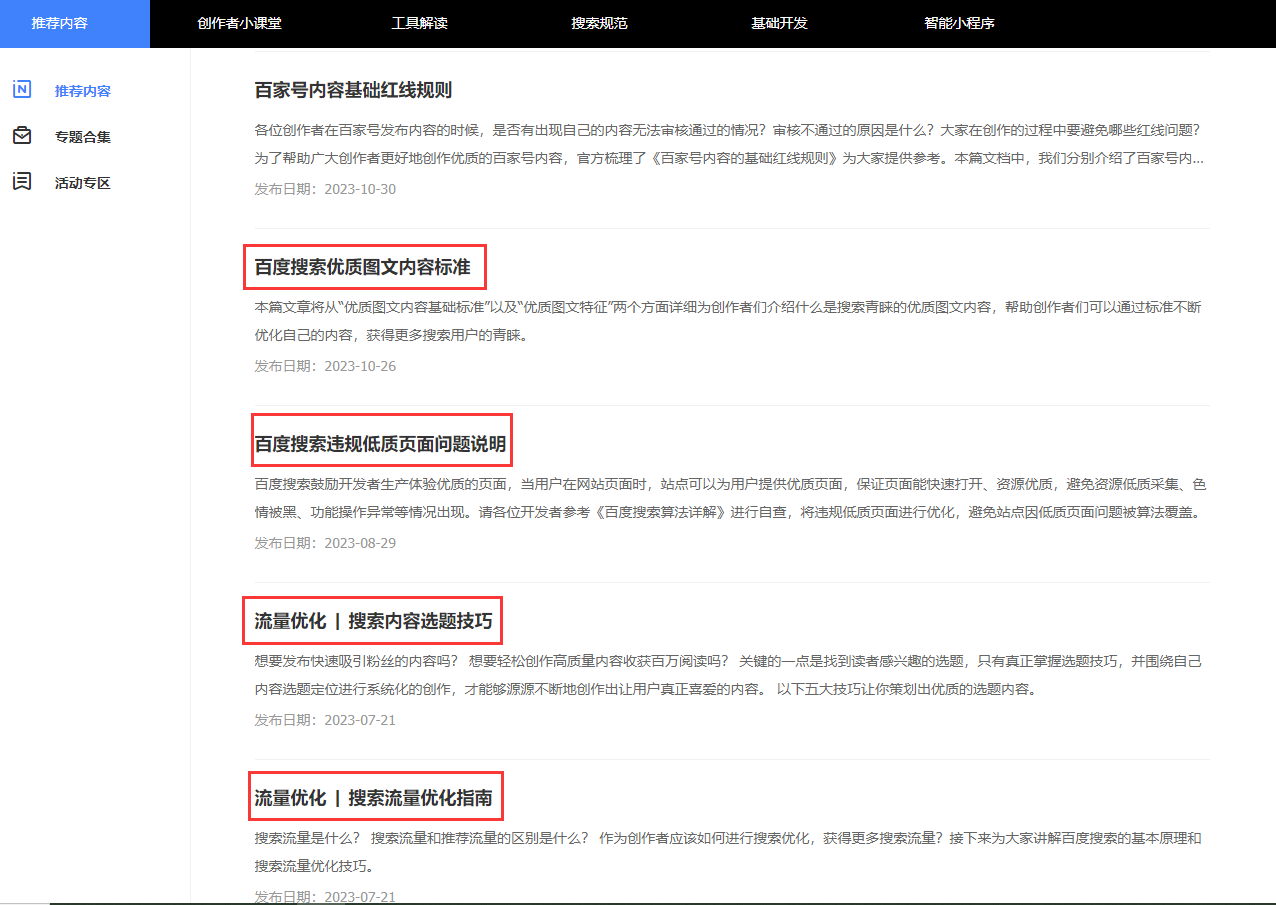Click the summary starting 搜索流量是什么
The width and height of the screenshot is (1276, 905).
[728, 852]
